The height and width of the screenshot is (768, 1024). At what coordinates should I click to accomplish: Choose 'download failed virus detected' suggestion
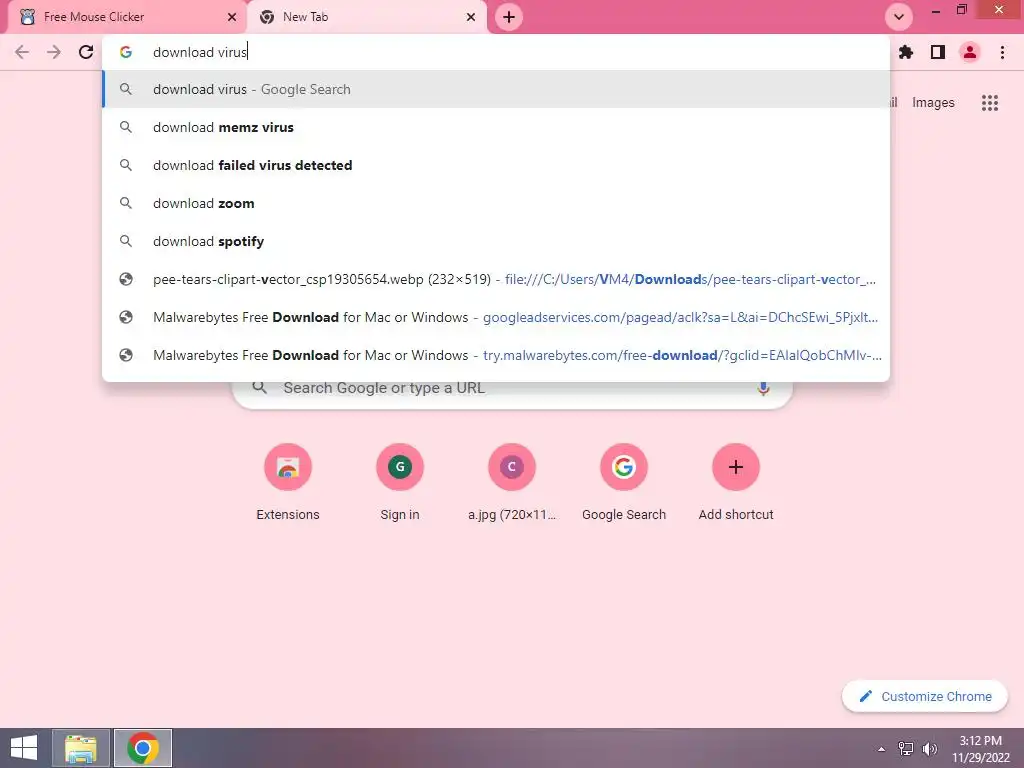pos(496,165)
